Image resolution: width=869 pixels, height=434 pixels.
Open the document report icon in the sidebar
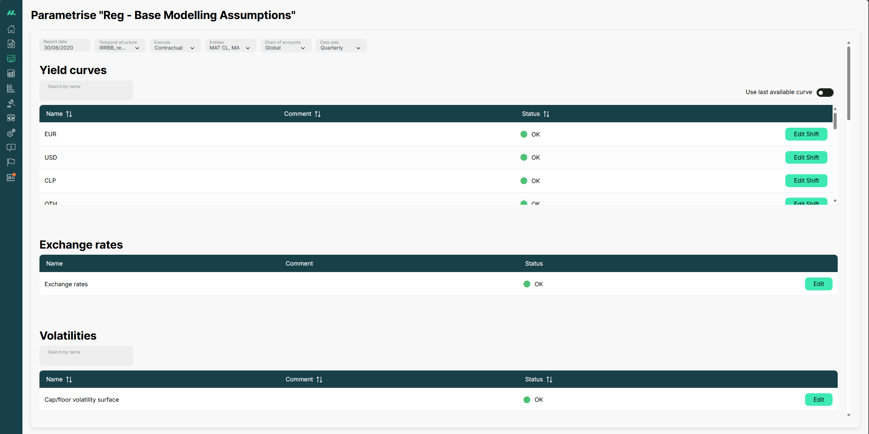(11, 44)
